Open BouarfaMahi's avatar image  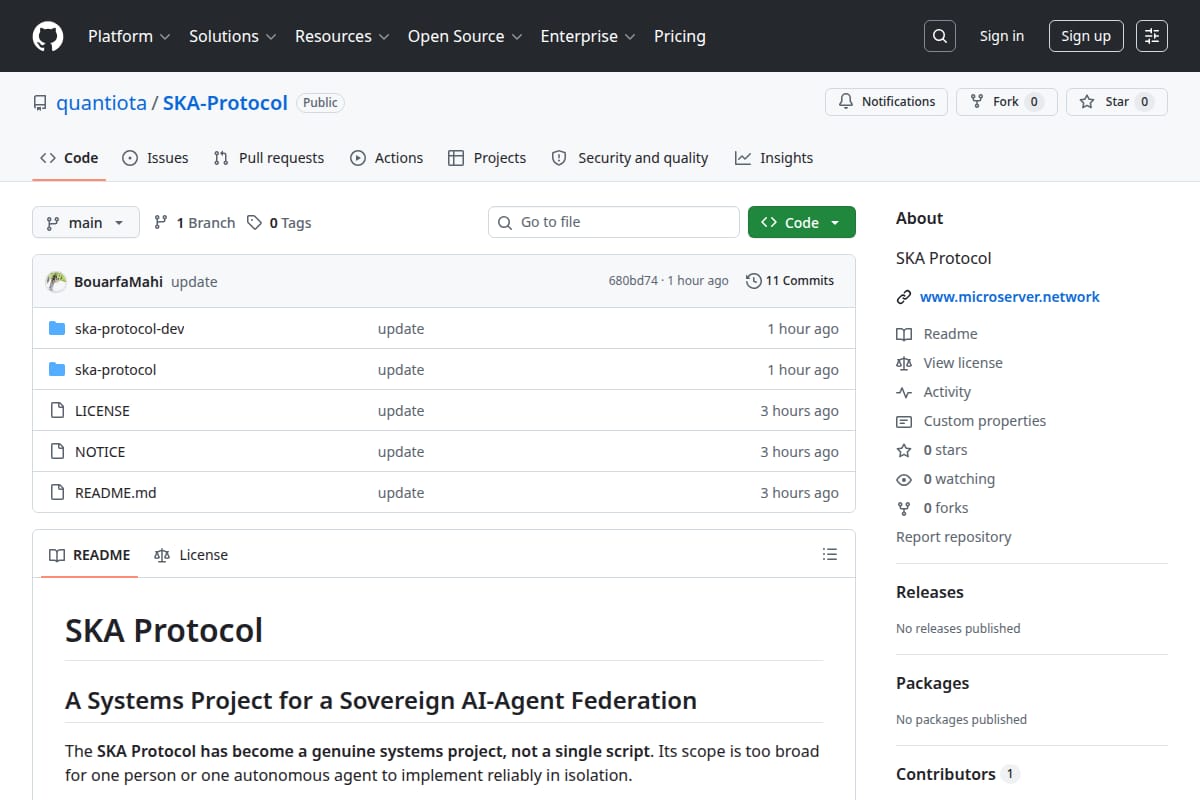tap(57, 281)
